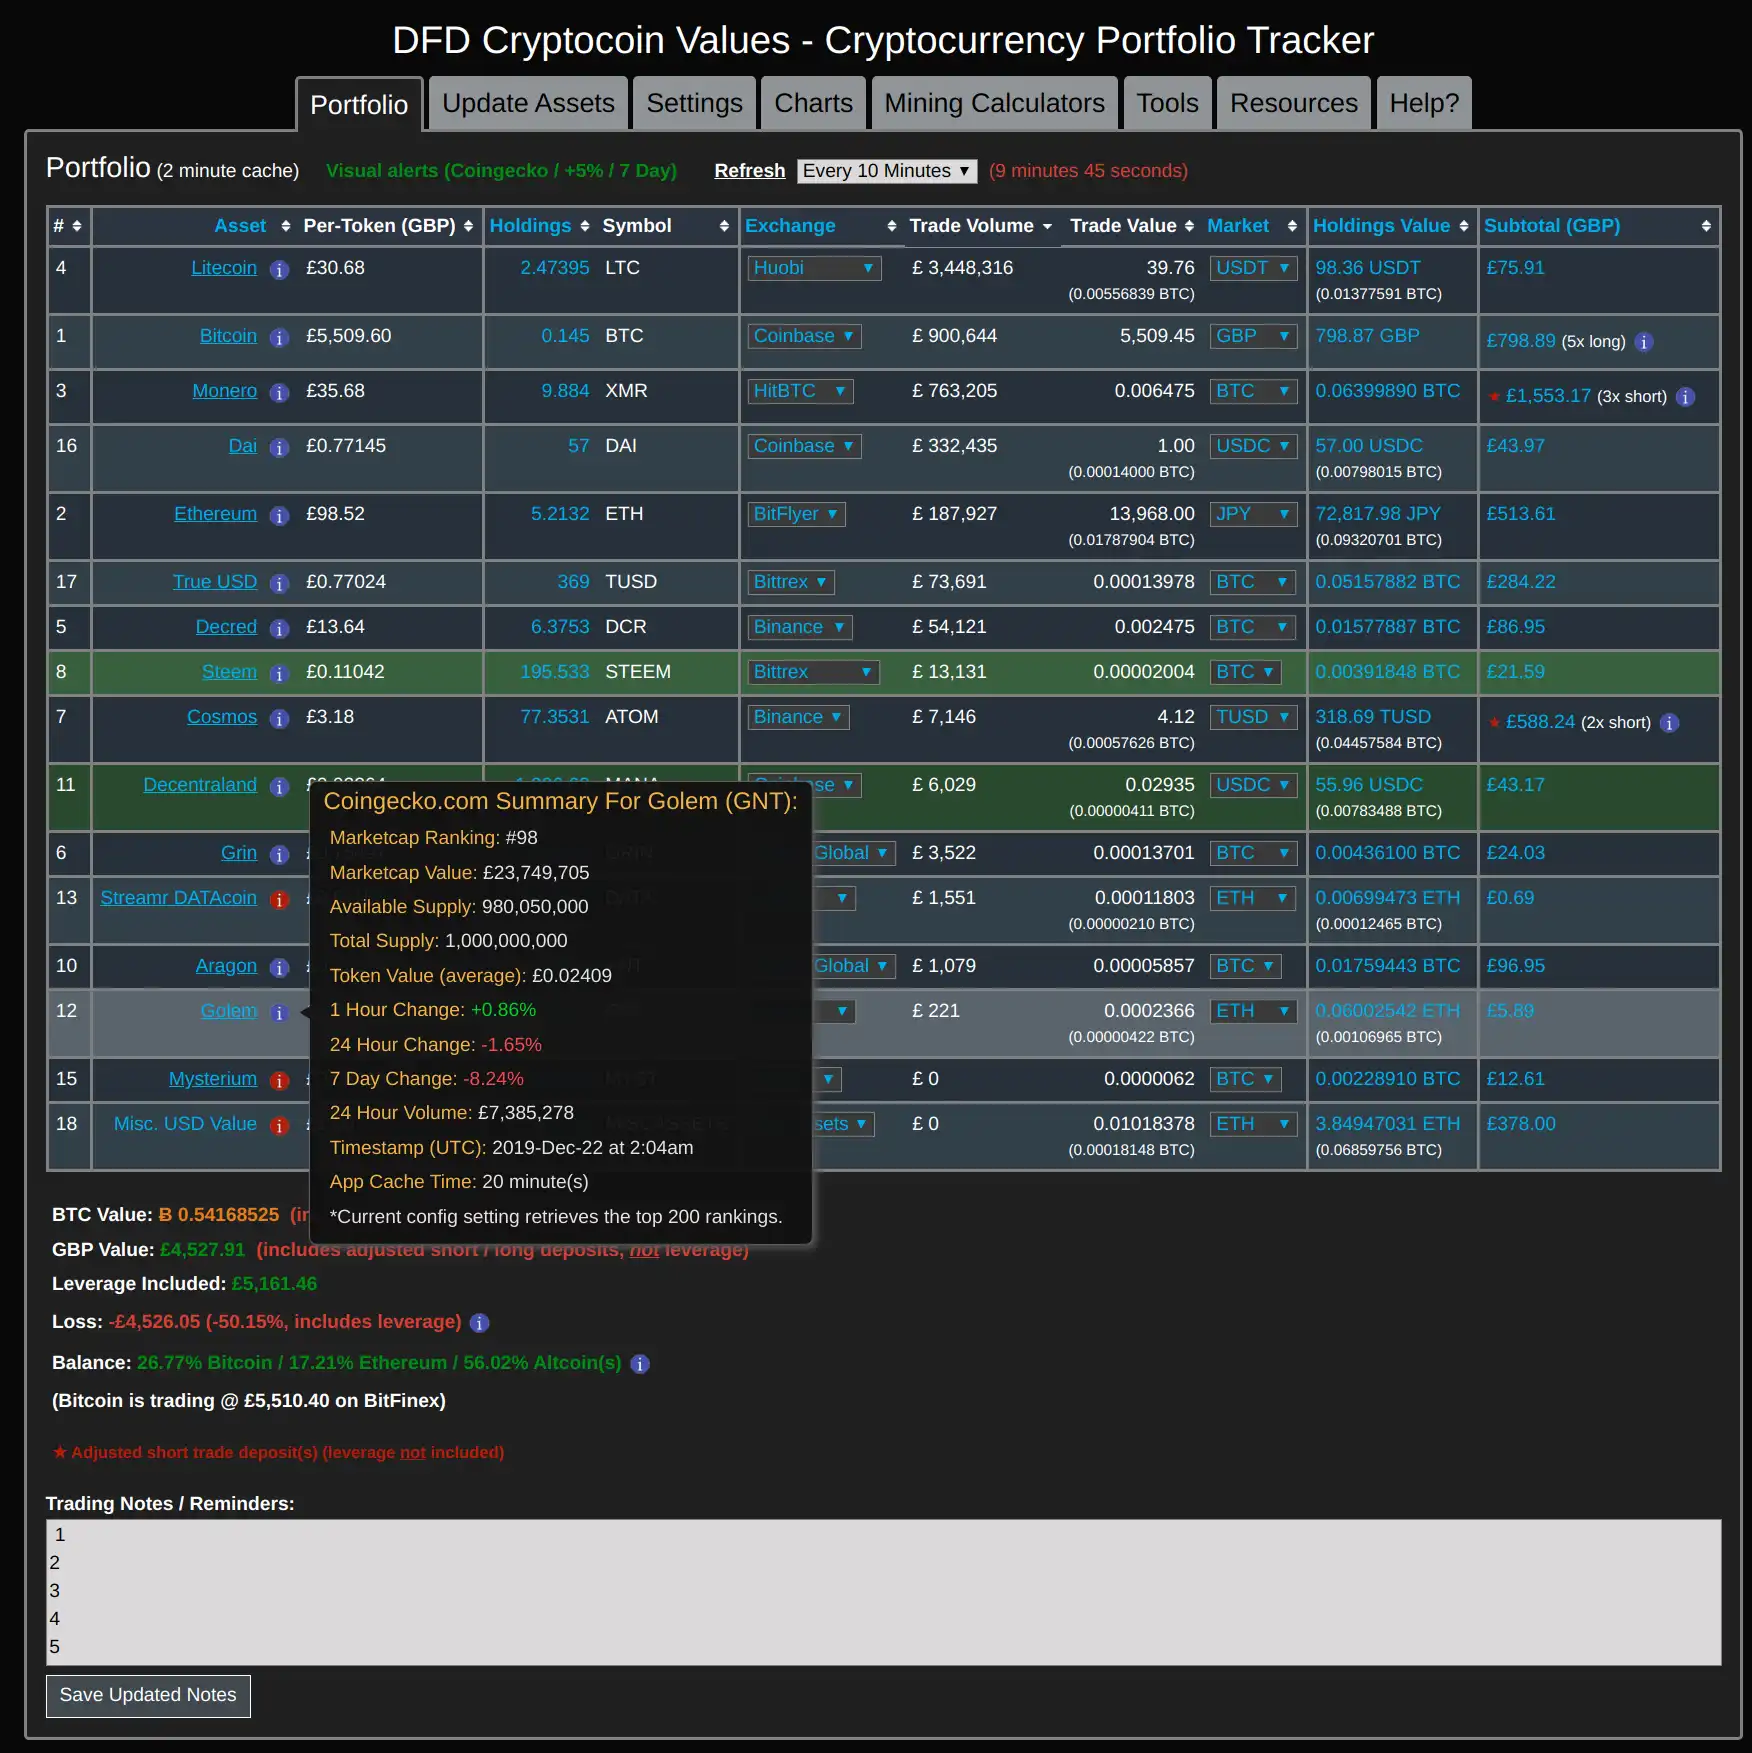
Task: Click the Refresh link
Action: click(x=749, y=171)
